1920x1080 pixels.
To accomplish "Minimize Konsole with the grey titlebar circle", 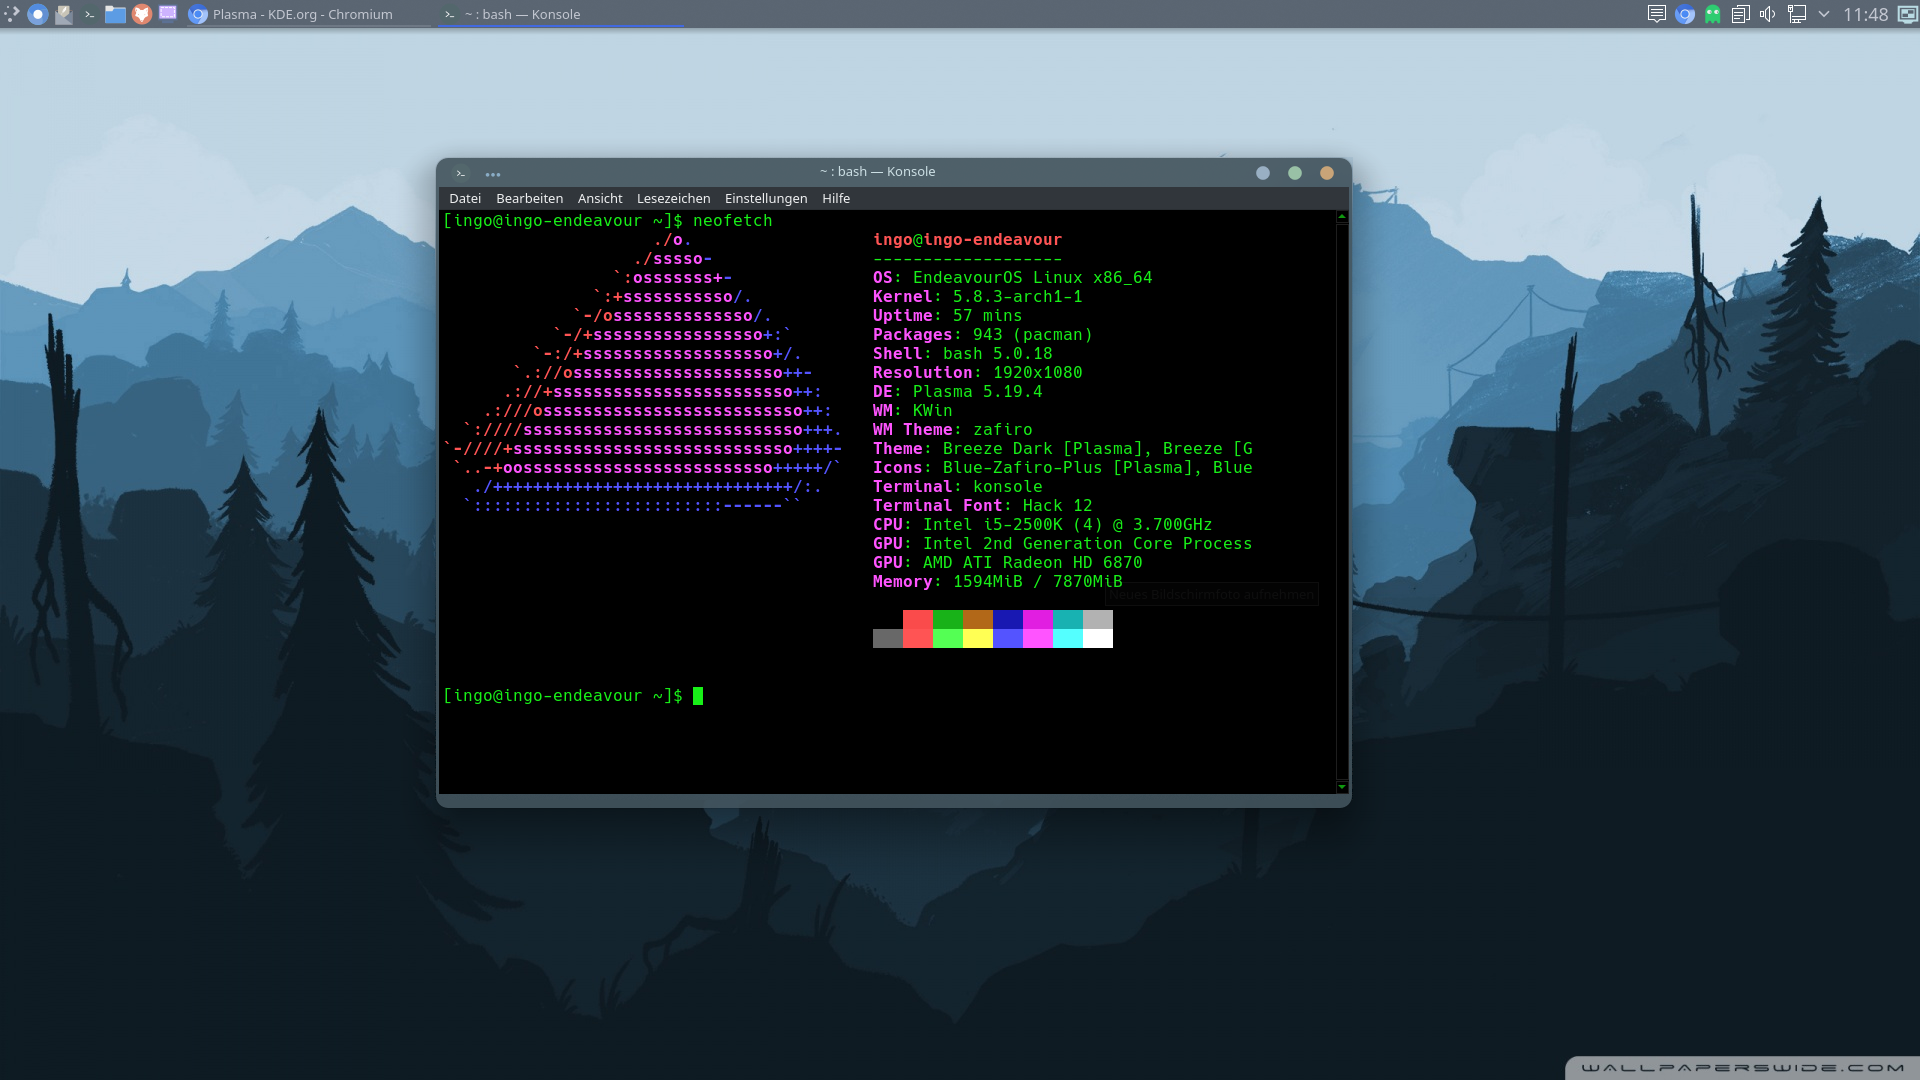I will click(x=1263, y=173).
